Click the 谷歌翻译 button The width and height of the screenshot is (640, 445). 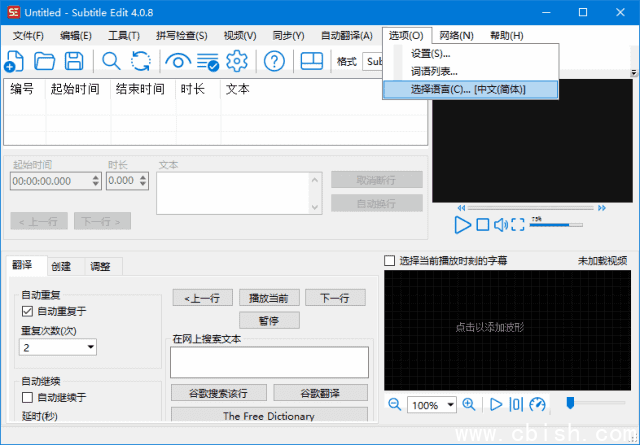coord(320,392)
